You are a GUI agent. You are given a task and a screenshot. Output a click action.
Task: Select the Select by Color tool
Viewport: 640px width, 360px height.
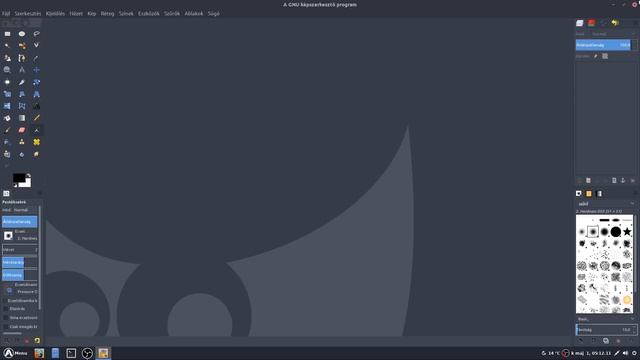pos(22,46)
